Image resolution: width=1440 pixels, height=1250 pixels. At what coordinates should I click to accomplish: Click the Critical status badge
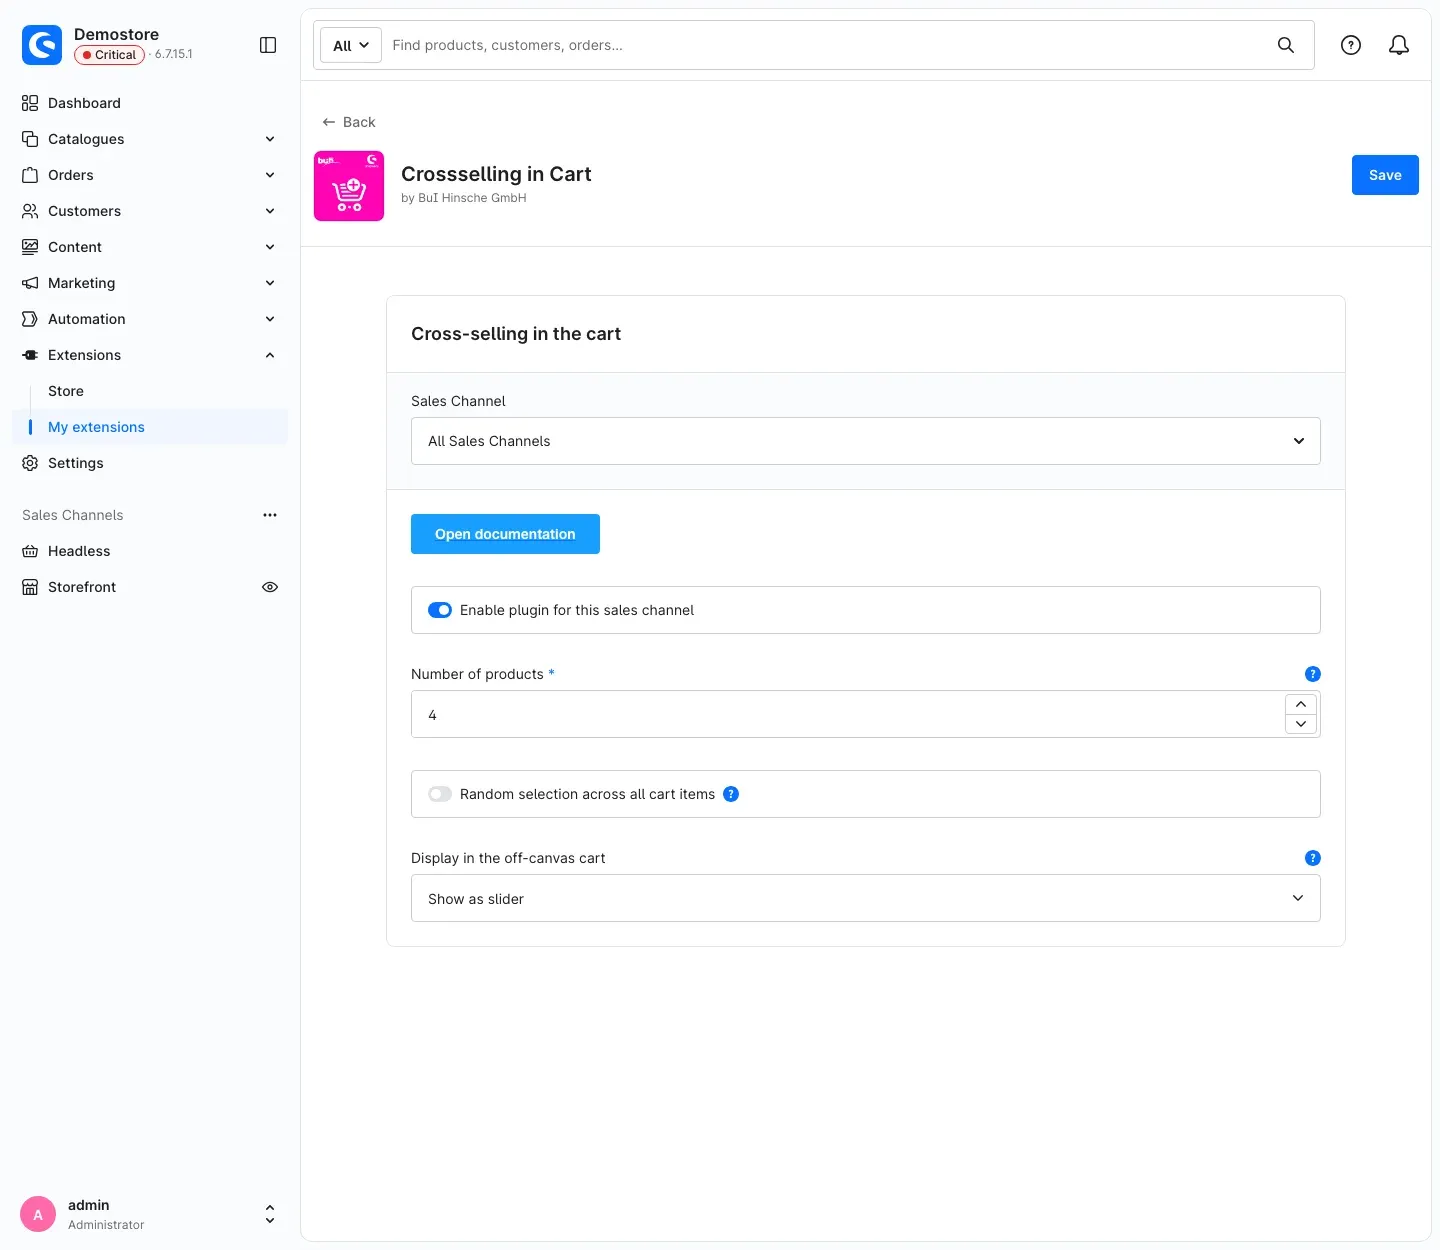110,55
